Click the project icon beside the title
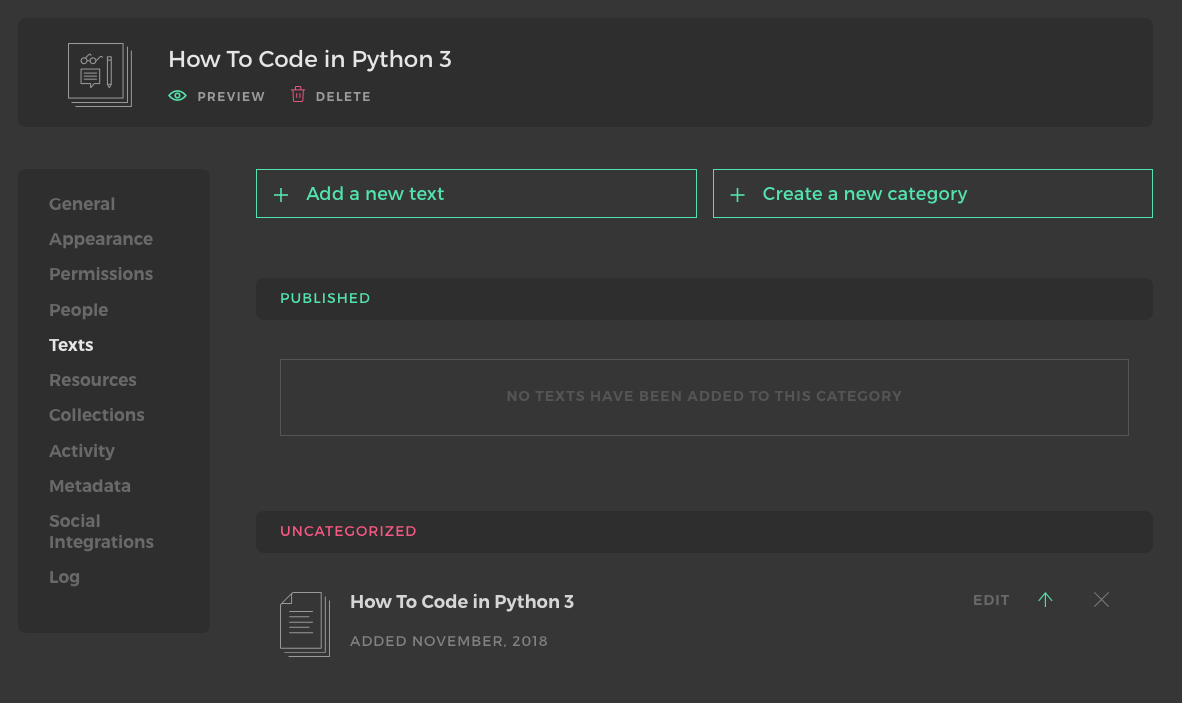 100,75
